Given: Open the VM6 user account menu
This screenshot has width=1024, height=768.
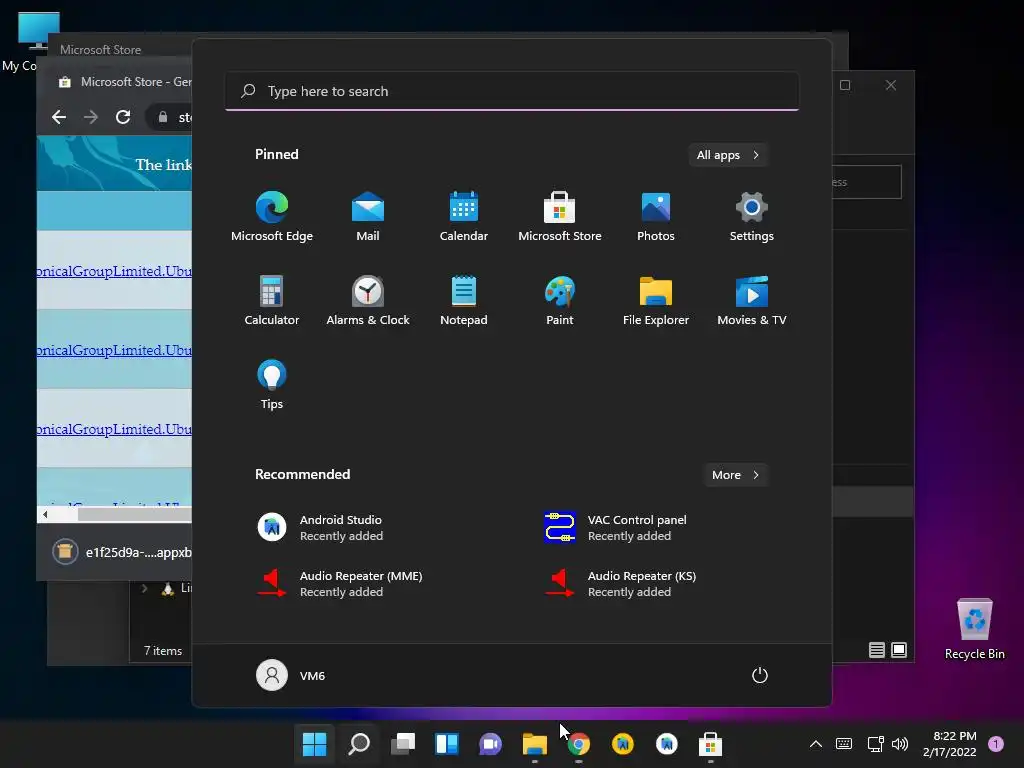Looking at the screenshot, I should [x=291, y=675].
